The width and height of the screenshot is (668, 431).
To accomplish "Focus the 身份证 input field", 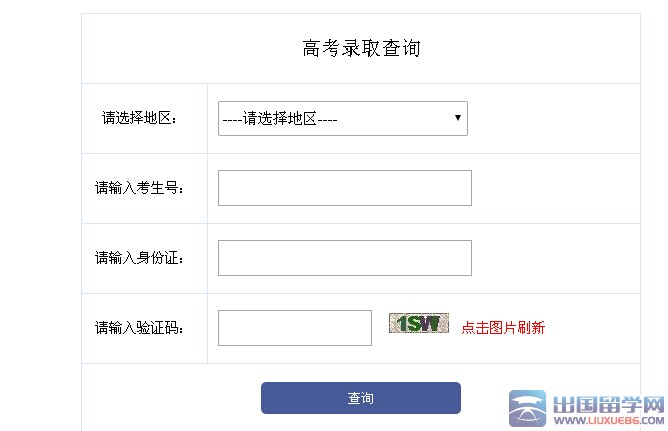I will click(344, 258).
